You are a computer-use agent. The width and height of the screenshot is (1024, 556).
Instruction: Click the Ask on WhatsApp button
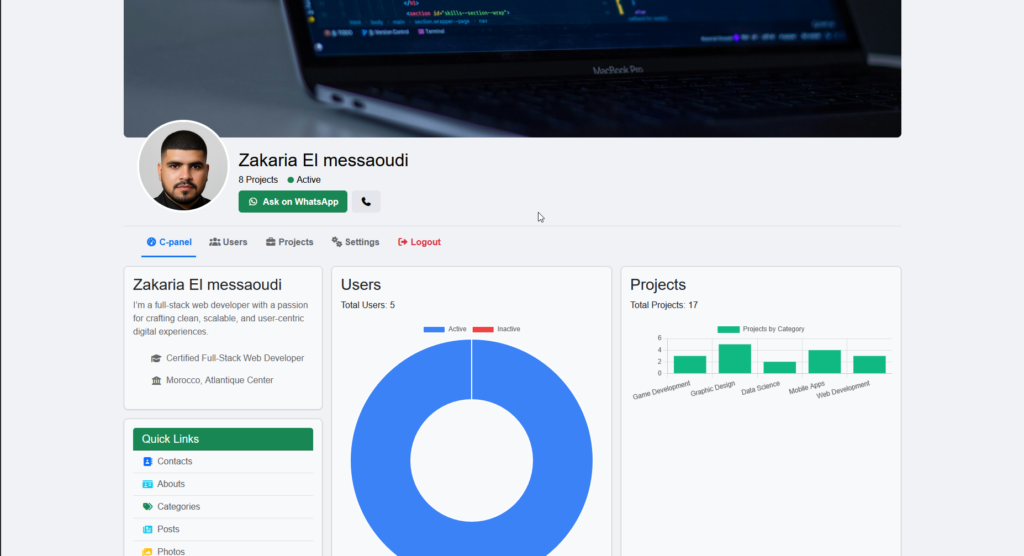293,202
